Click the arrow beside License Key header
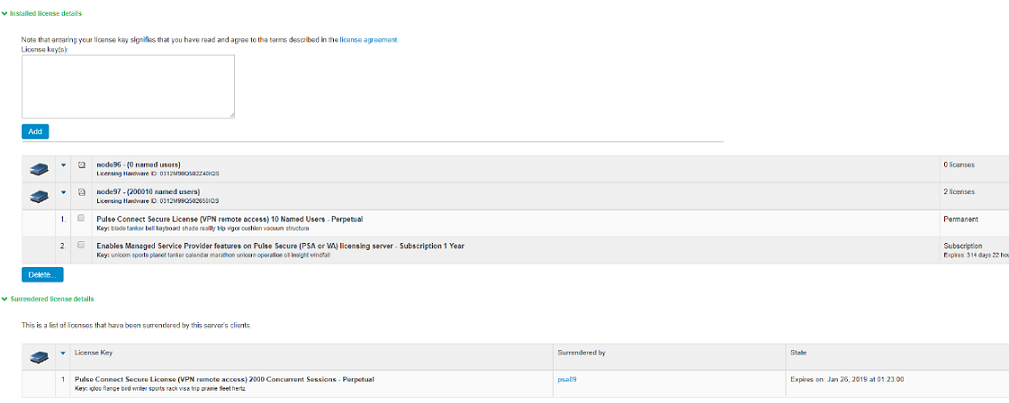Viewport: 1009px width, 403px height. [63, 353]
